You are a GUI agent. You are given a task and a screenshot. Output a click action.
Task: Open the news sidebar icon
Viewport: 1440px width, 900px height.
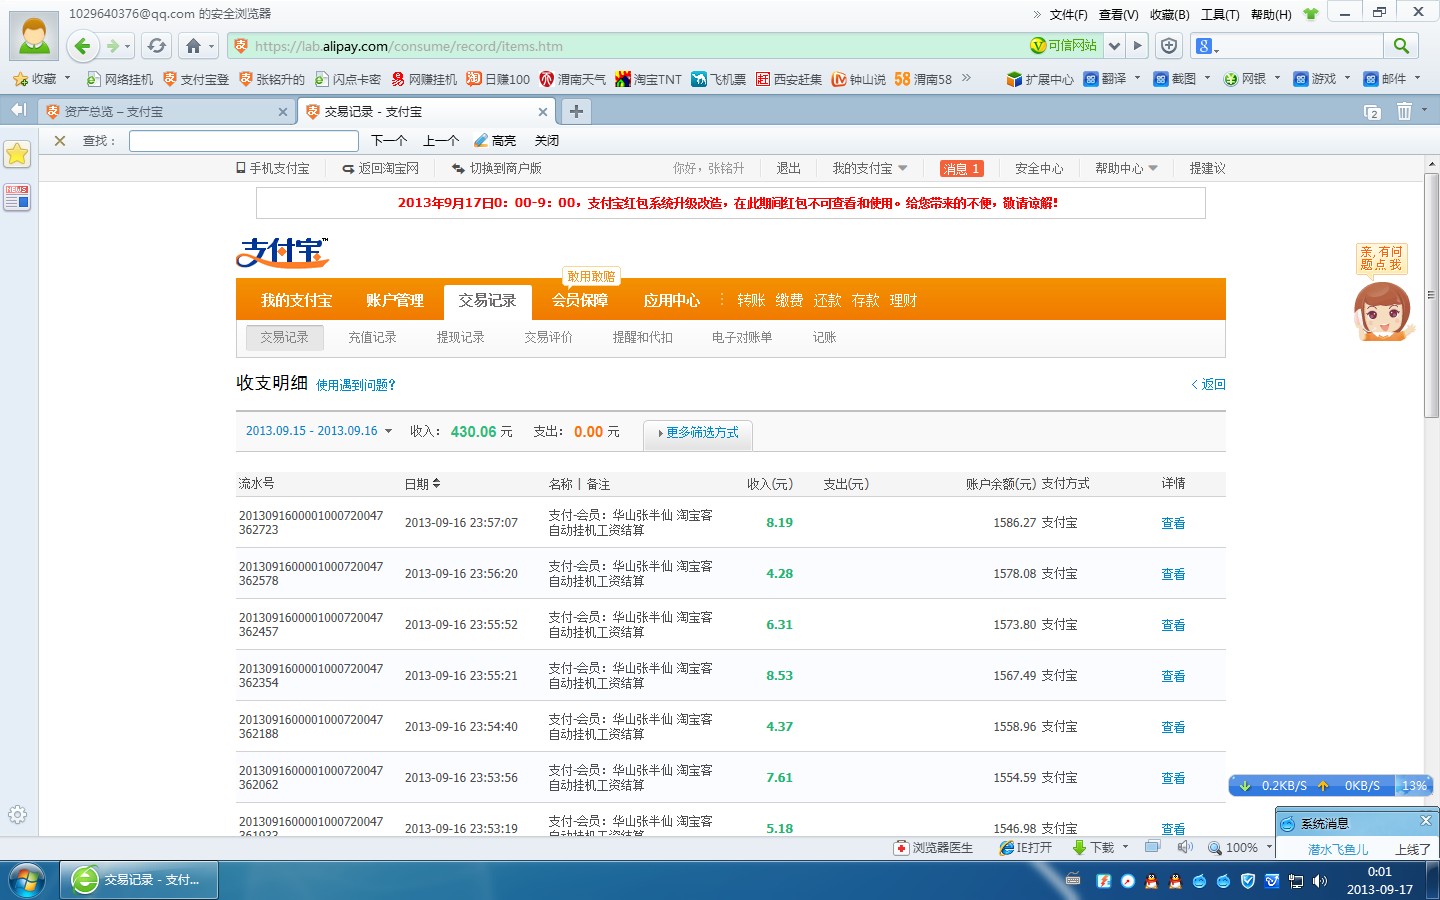coord(17,197)
